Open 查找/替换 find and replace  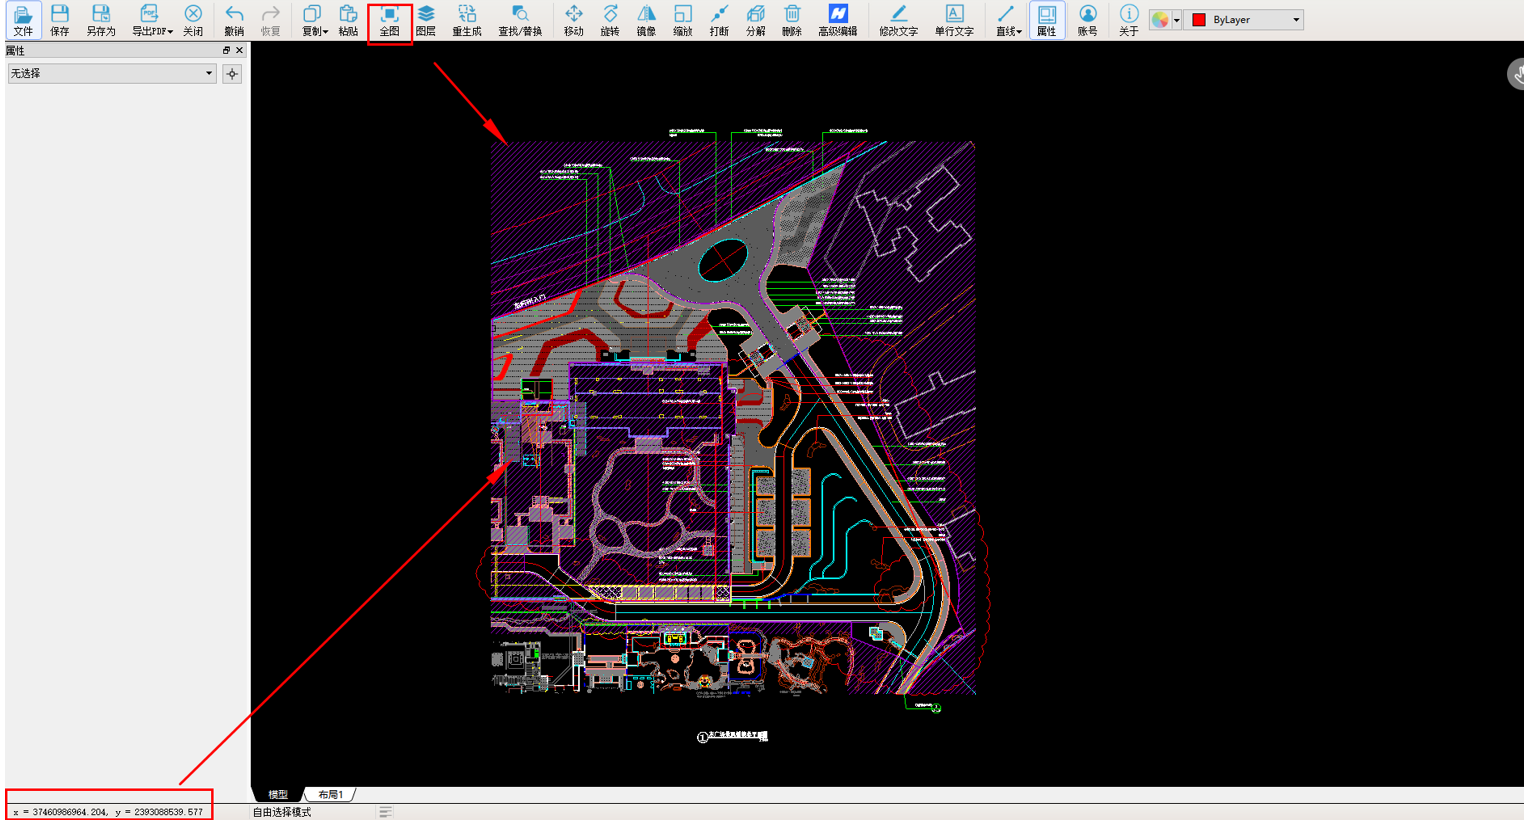pyautogui.click(x=520, y=20)
